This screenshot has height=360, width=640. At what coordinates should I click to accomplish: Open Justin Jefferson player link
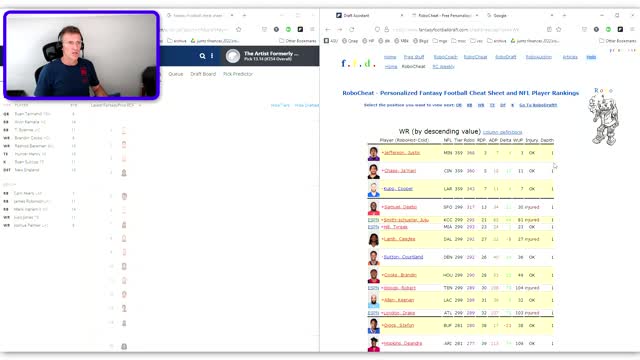(x=402, y=153)
